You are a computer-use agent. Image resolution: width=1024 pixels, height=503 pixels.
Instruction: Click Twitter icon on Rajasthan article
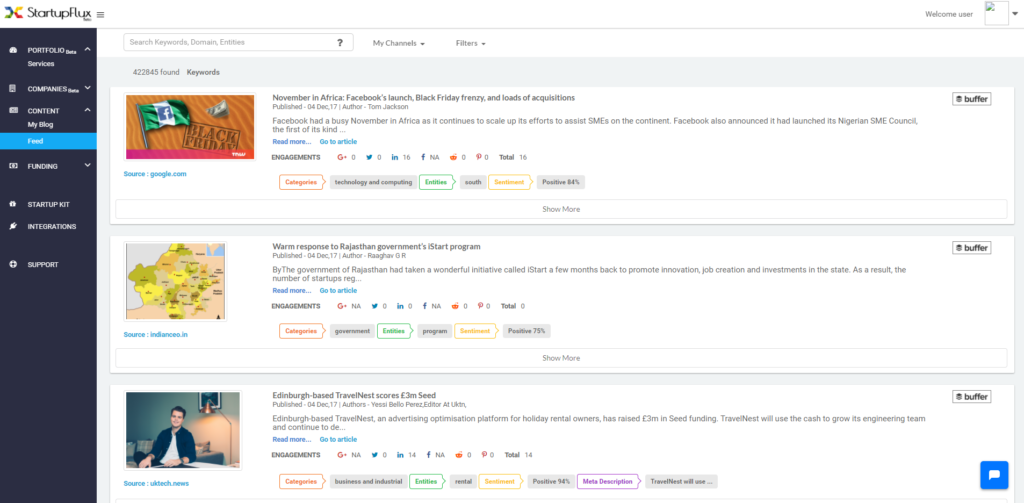click(x=375, y=306)
